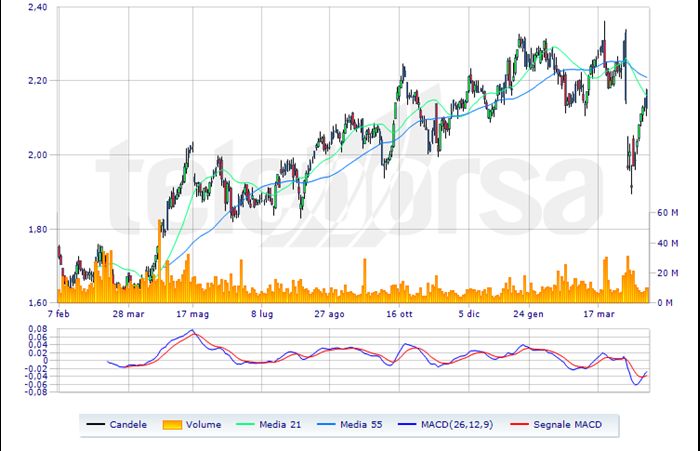Image resolution: width=700 pixels, height=451 pixels.
Task: Click the 16 ott date label
Action: coord(399,313)
